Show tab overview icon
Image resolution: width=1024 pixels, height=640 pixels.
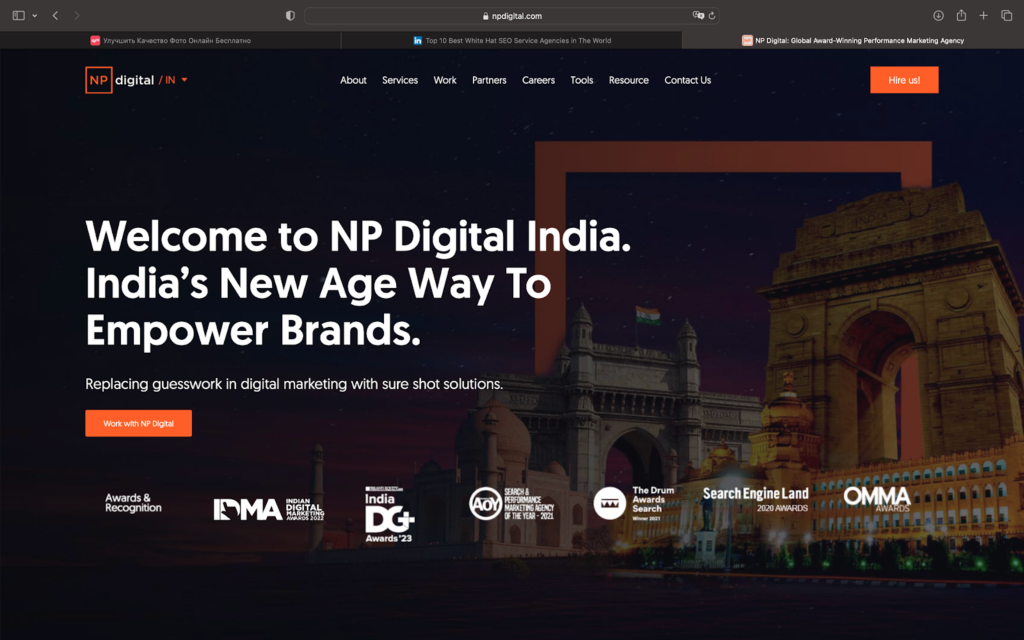click(x=1006, y=15)
